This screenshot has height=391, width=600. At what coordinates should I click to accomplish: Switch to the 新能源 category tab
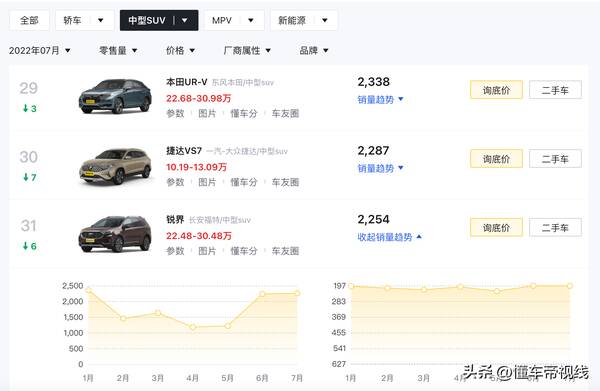click(292, 20)
